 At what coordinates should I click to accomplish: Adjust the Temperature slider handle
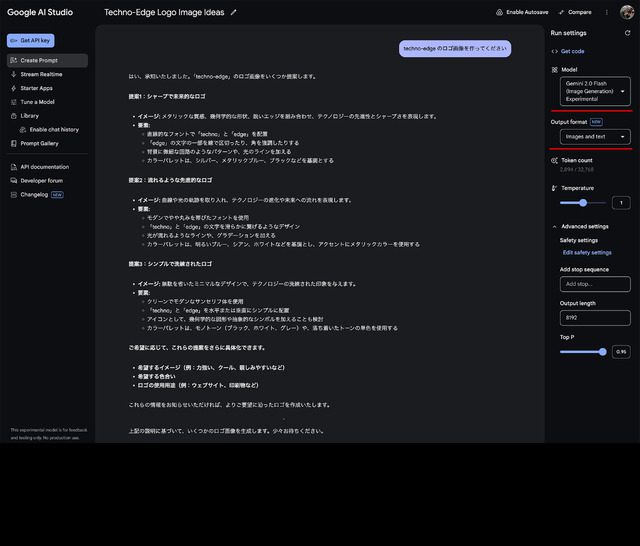[583, 203]
